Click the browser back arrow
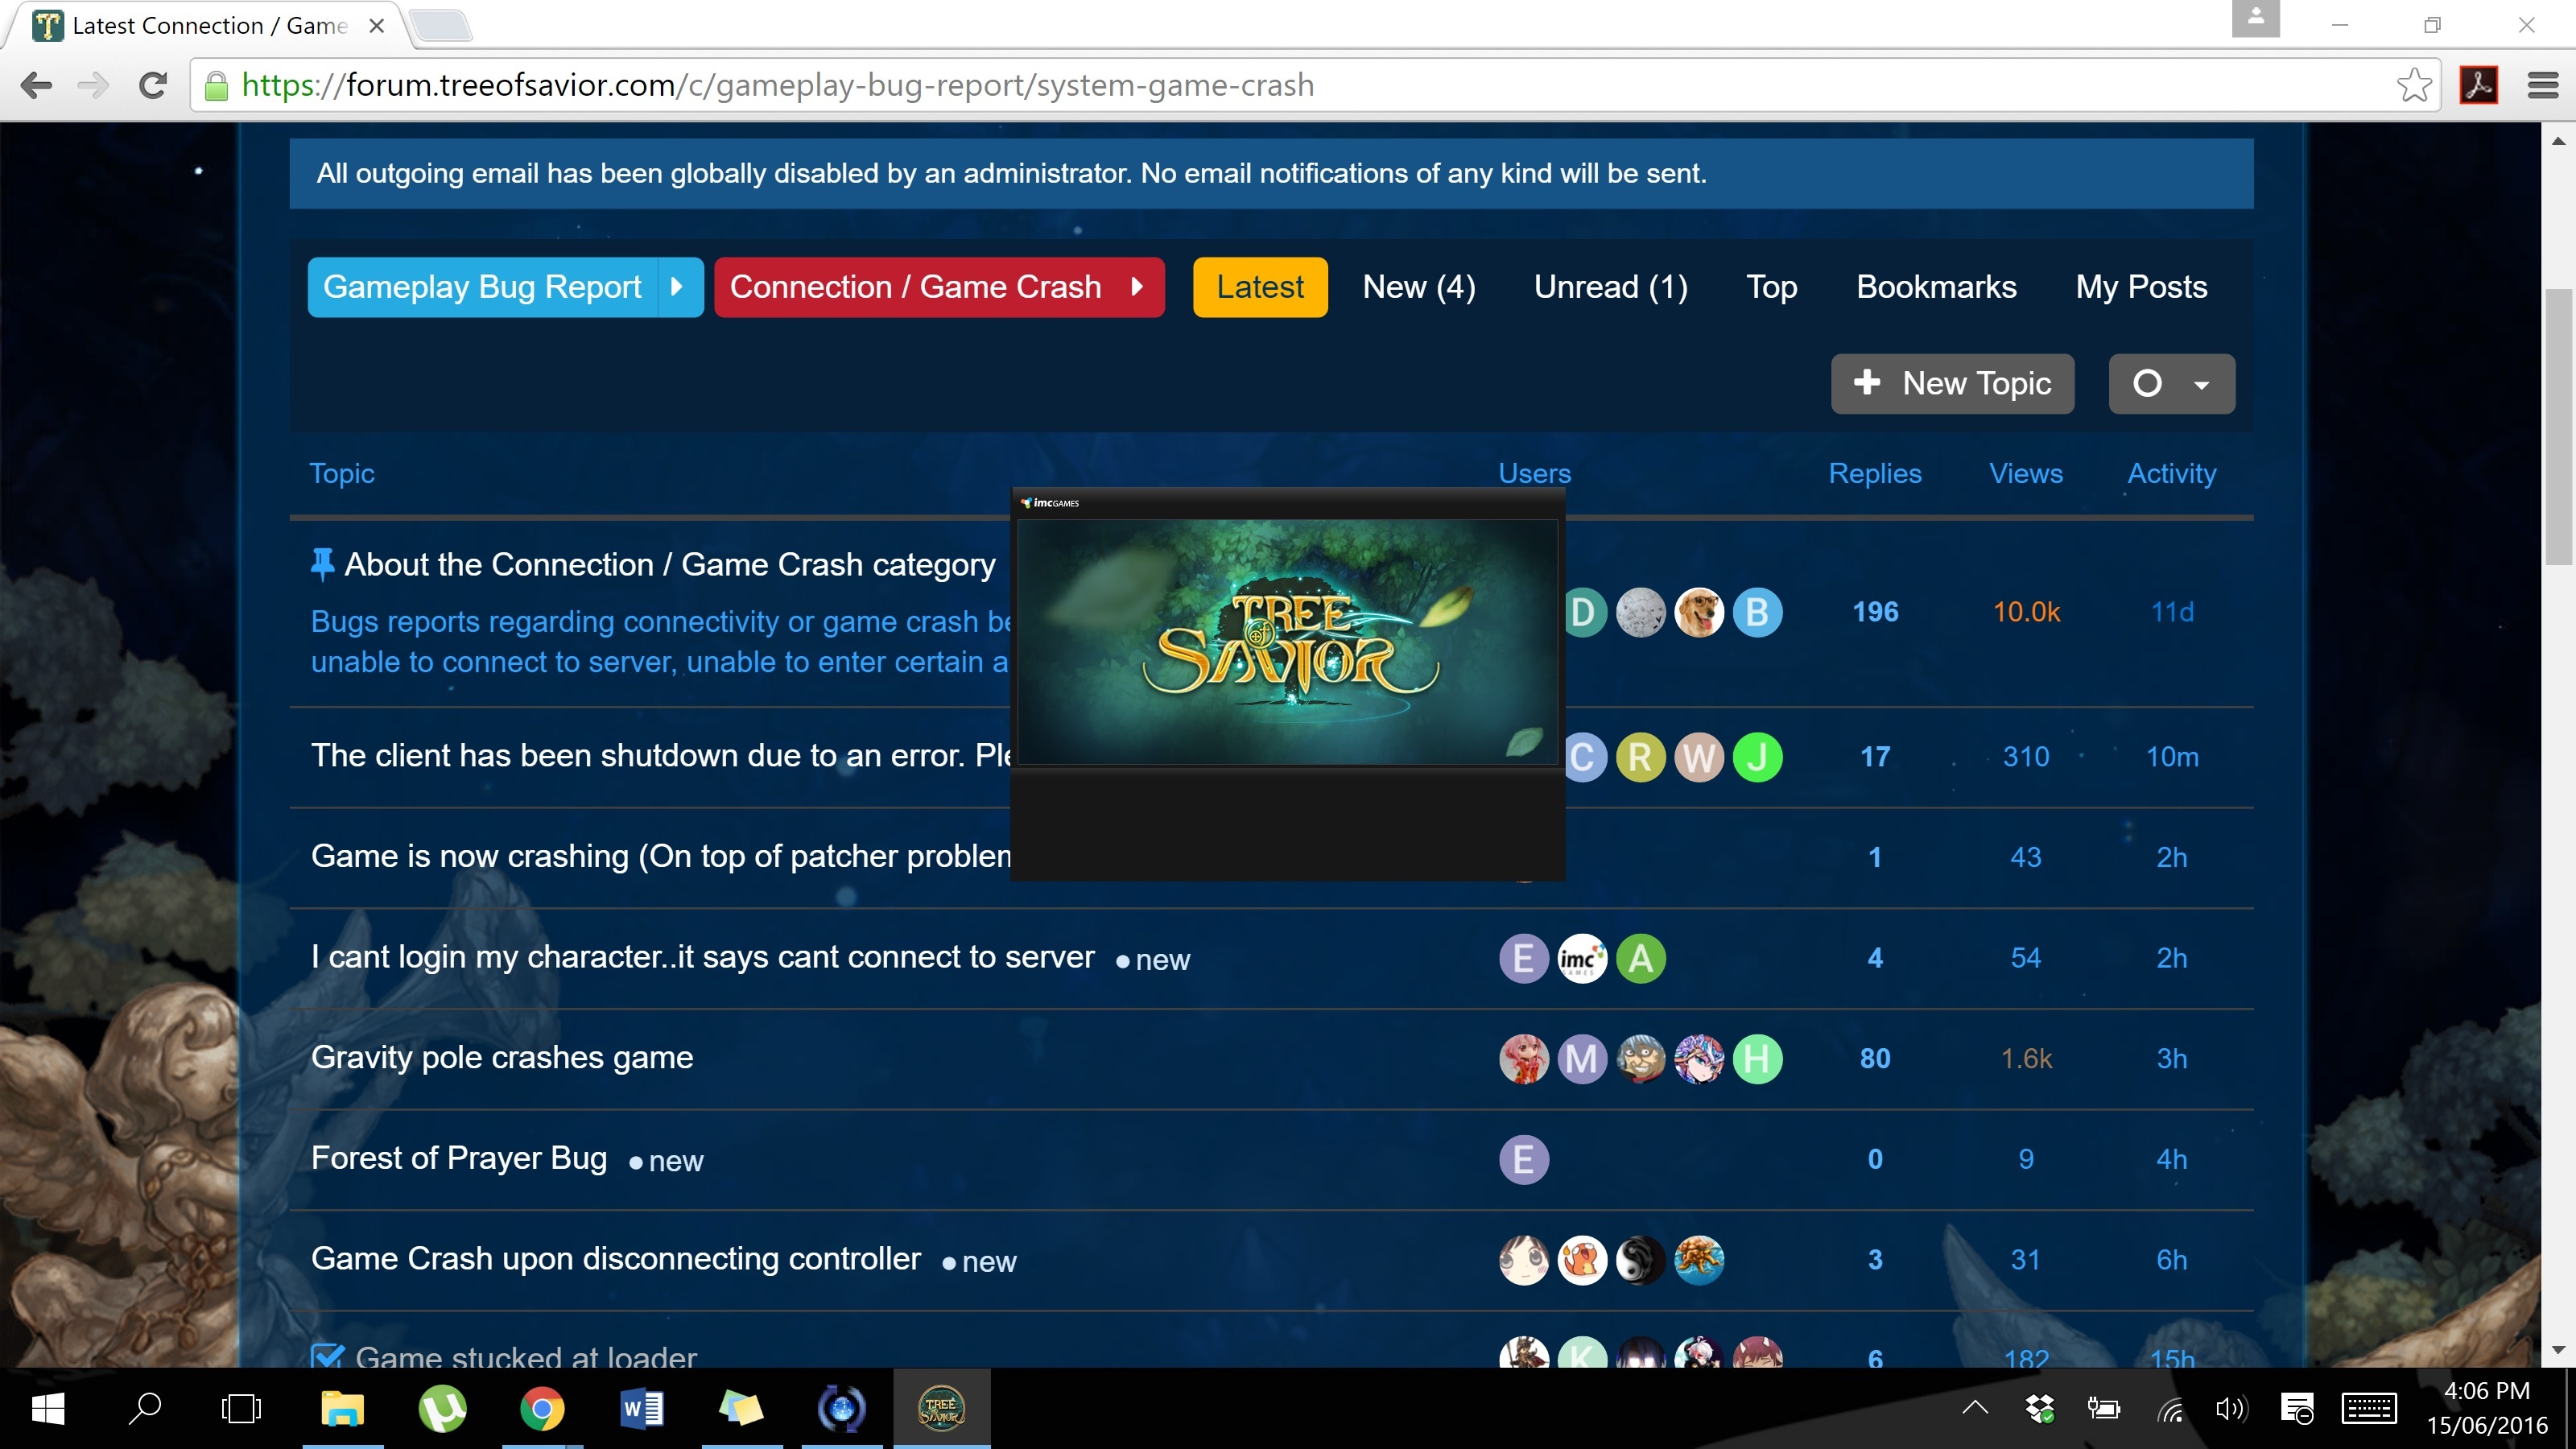The height and width of the screenshot is (1449, 2576). pyautogui.click(x=36, y=86)
